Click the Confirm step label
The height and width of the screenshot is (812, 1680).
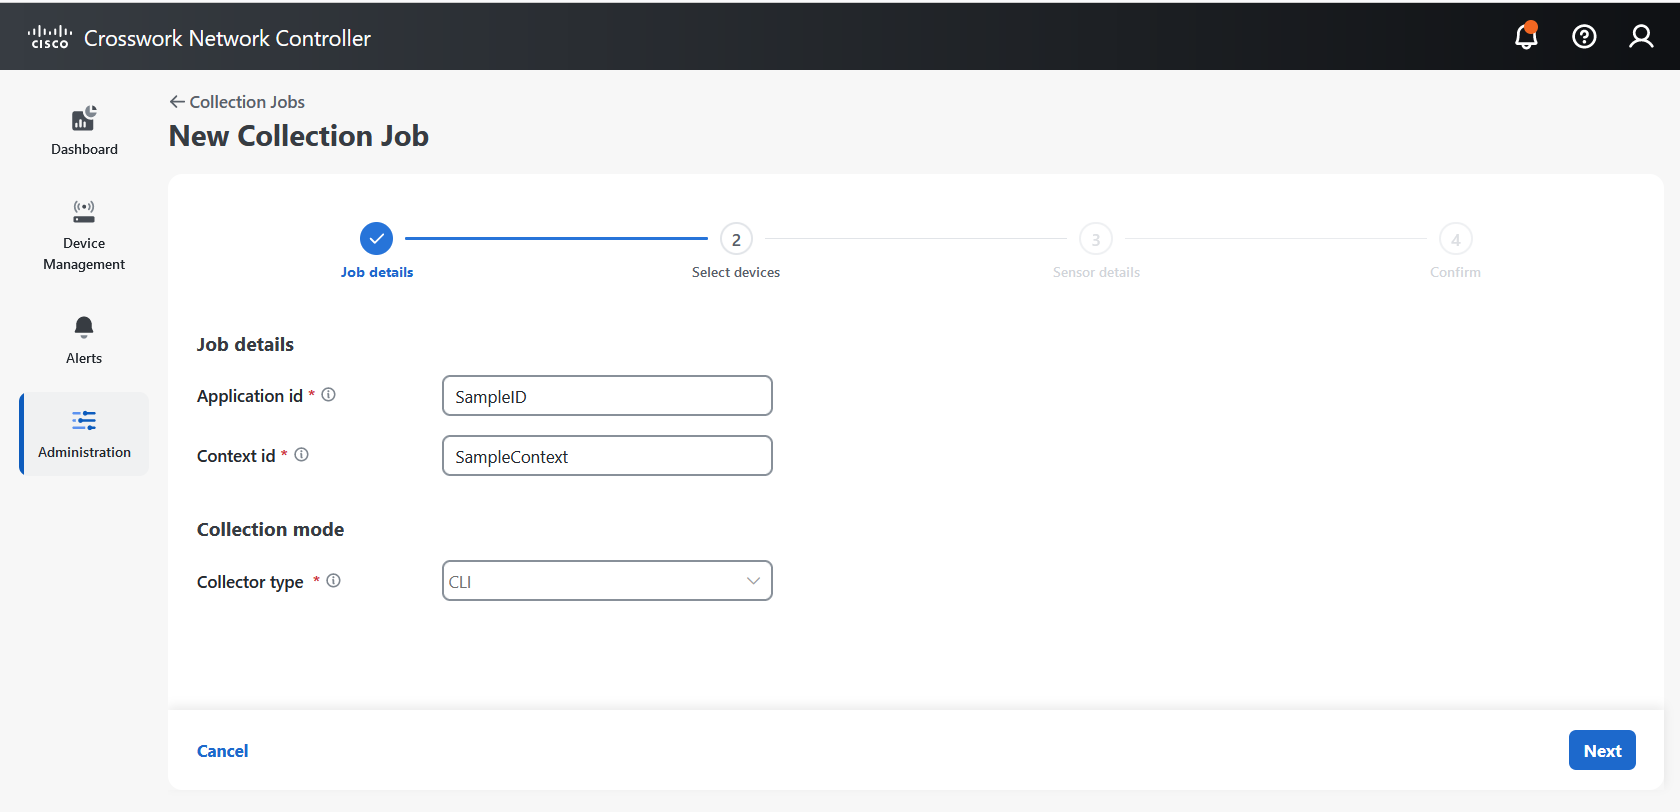click(1455, 272)
